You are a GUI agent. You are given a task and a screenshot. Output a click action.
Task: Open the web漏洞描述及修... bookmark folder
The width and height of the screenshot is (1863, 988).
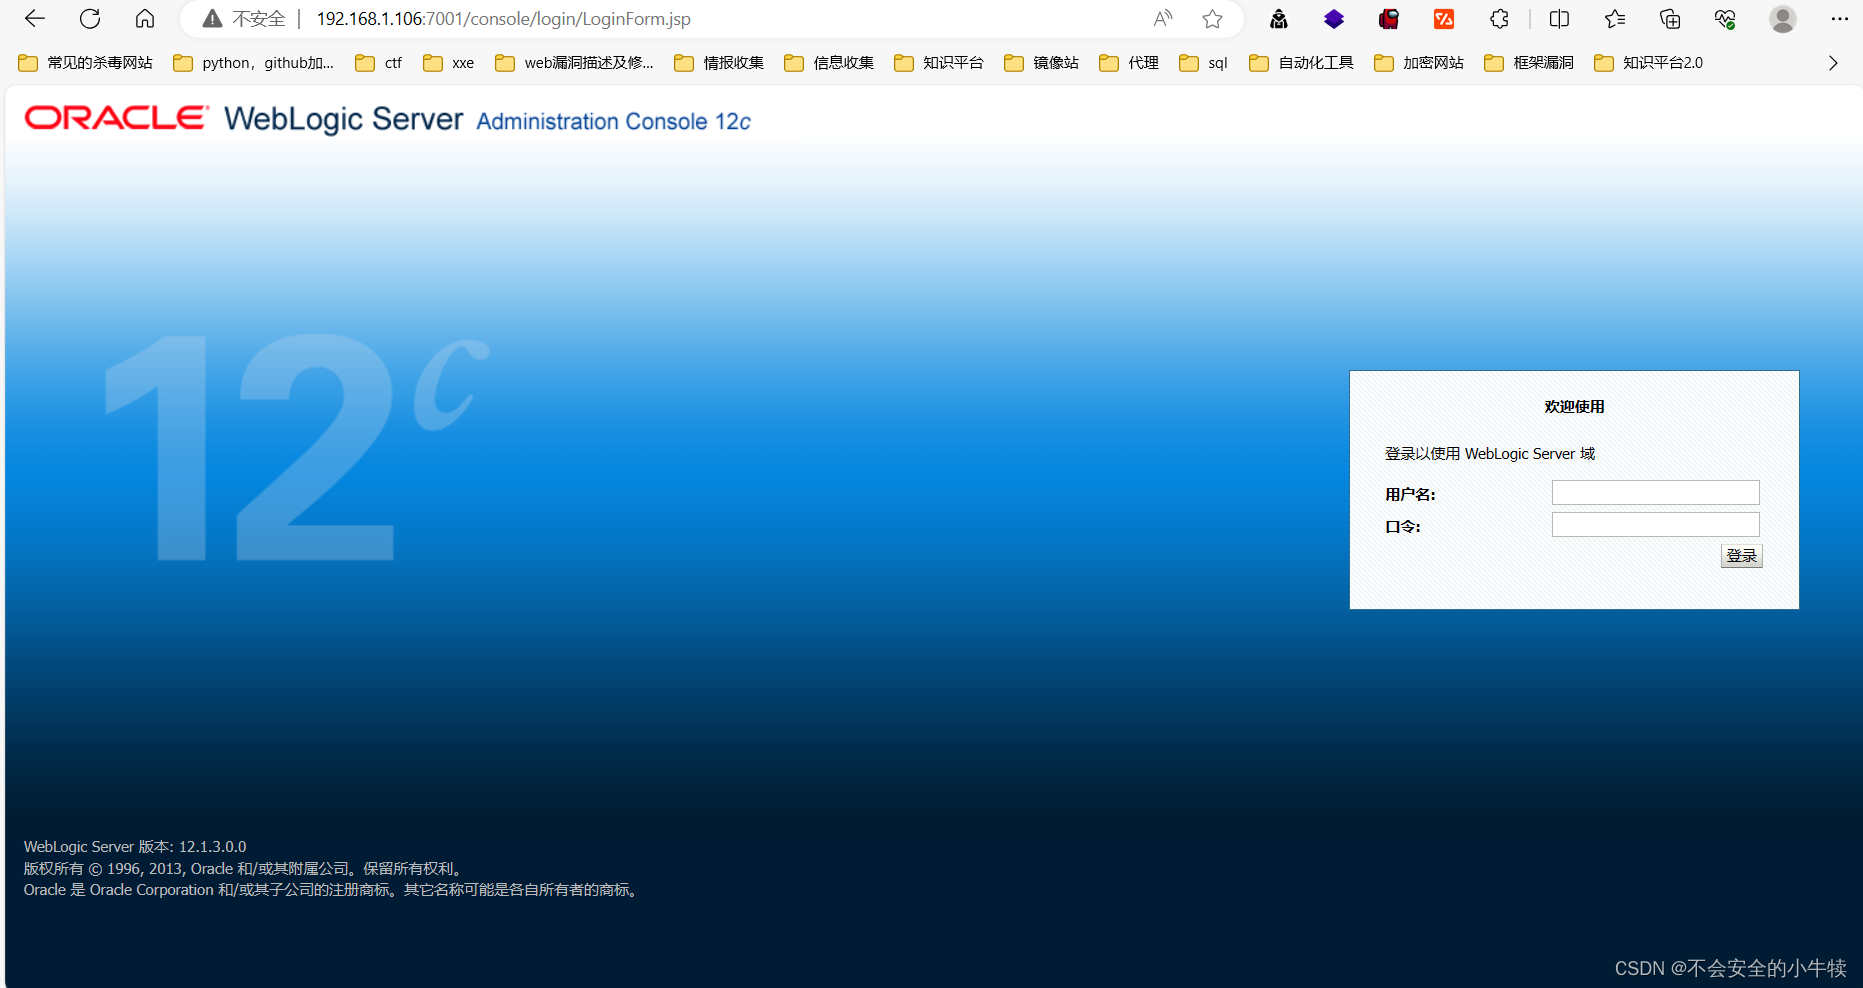[x=575, y=63]
